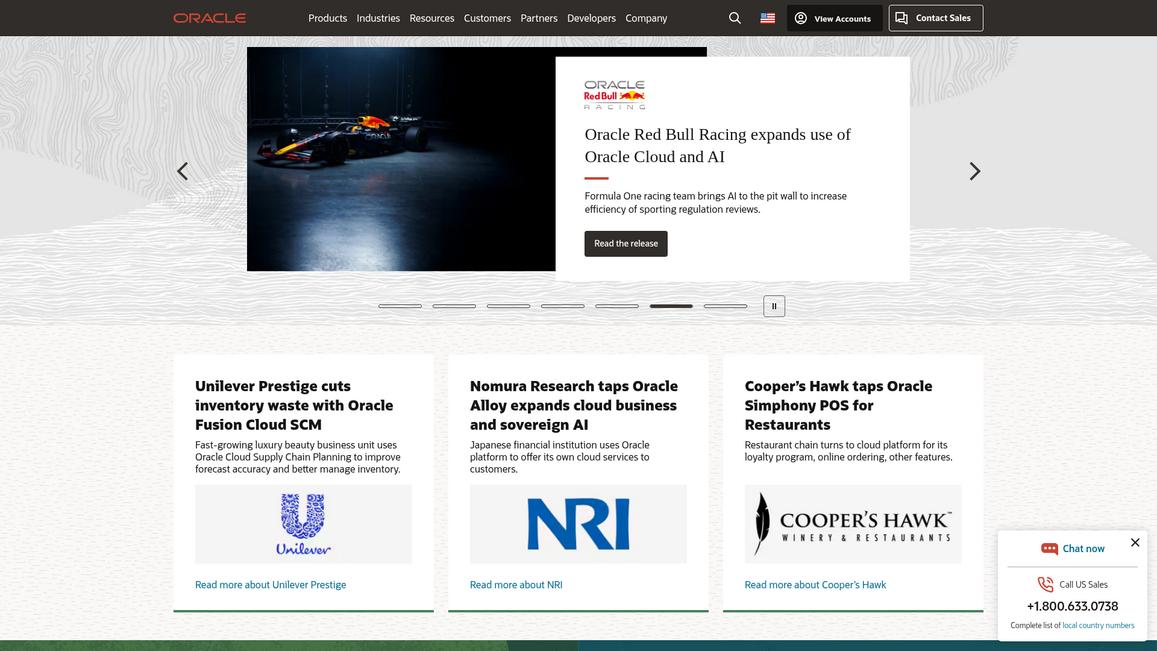Click Cooper's Hawk taps Simphony POS headline
The image size is (1157, 651).
(838, 405)
